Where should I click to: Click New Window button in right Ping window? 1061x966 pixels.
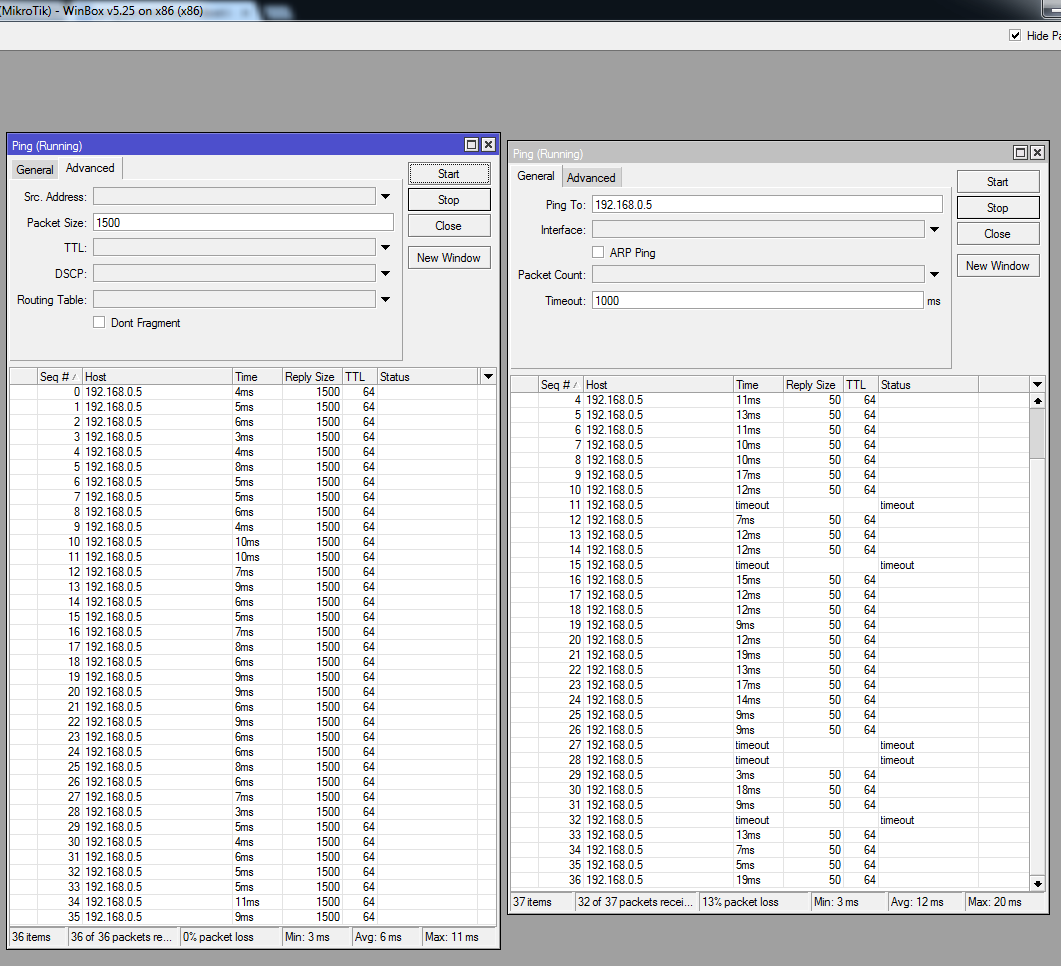[997, 266]
